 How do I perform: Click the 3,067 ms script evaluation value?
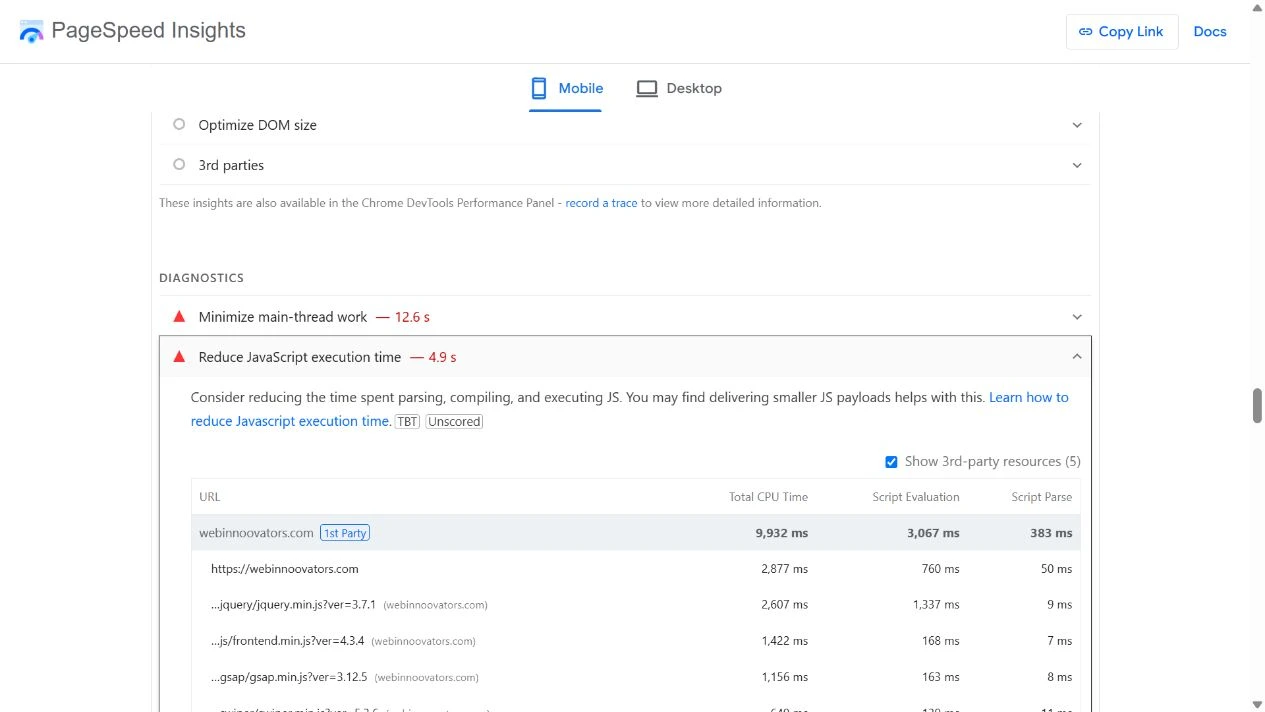932,533
